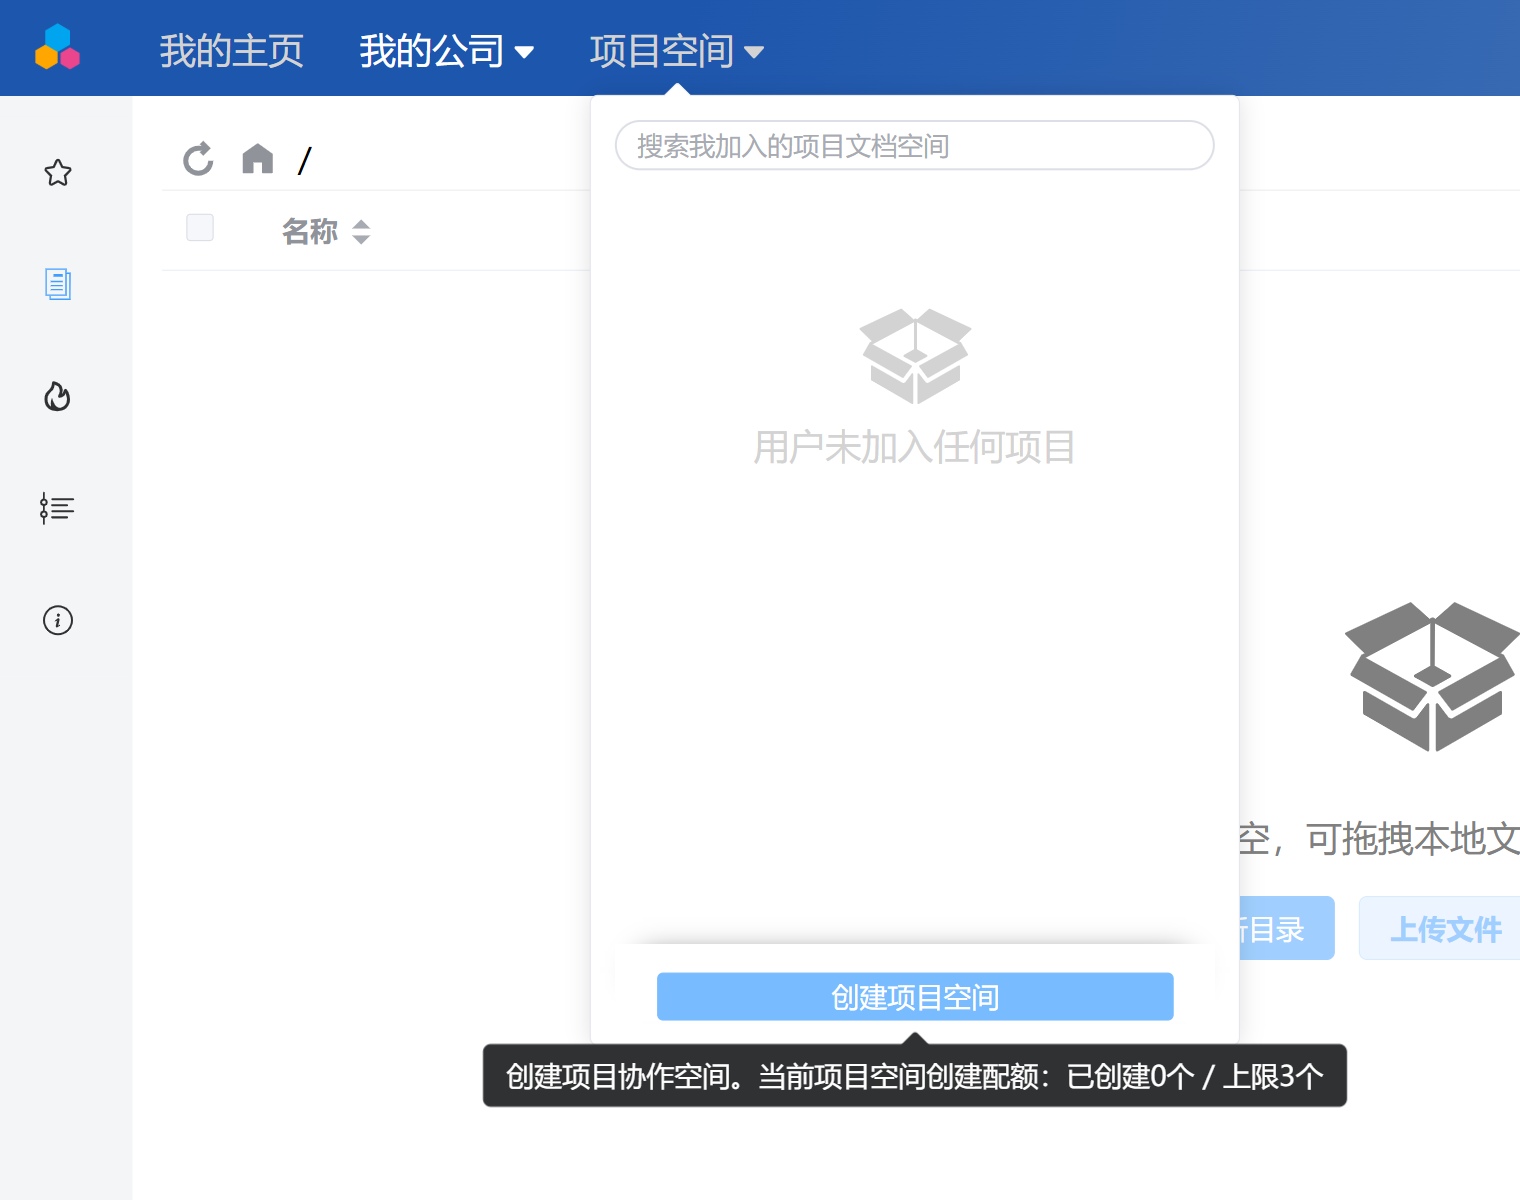Viewport: 1520px width, 1200px height.
Task: Click the 用户未加入任何项目 message
Action: point(915,447)
